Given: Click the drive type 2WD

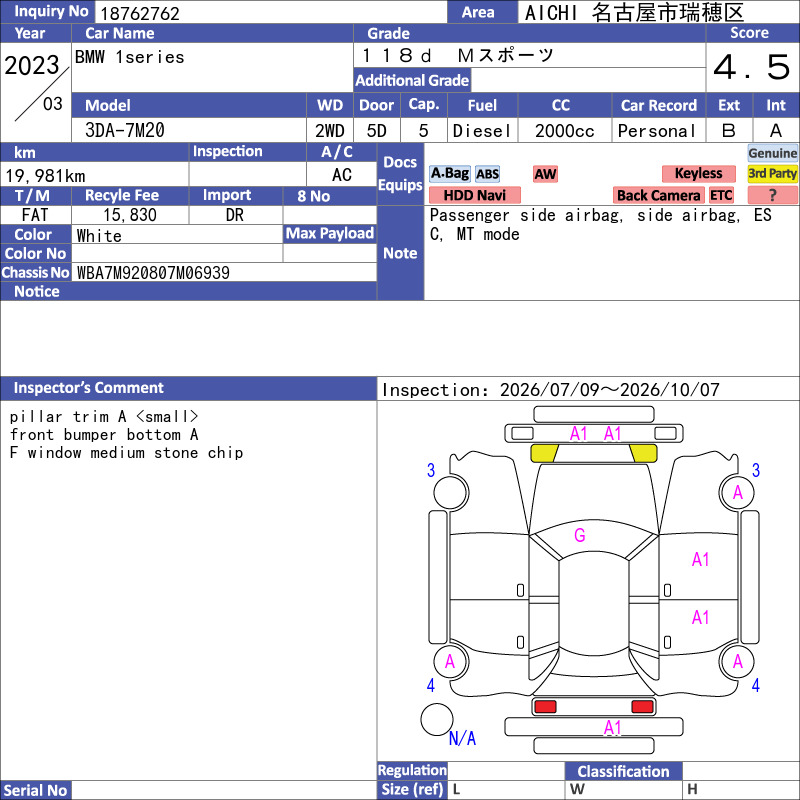Looking at the screenshot, I should click(330, 131).
